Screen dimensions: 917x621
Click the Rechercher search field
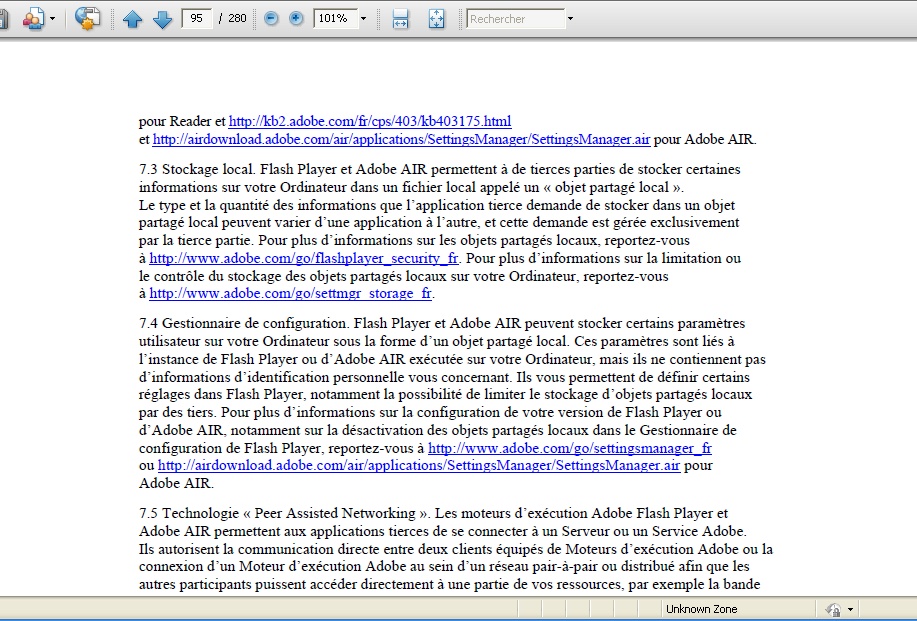click(x=515, y=19)
